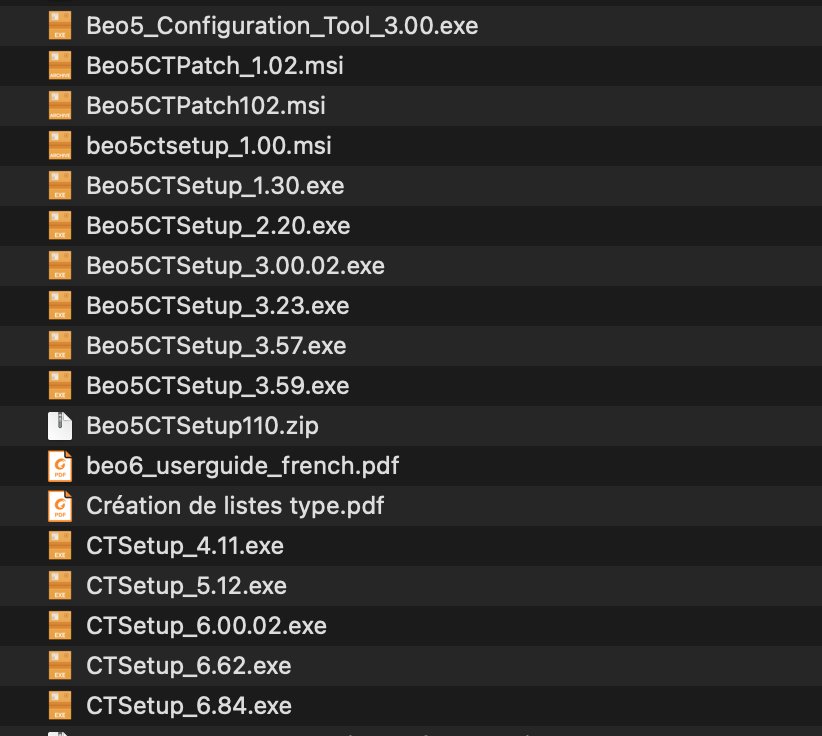
Task: Select Beo5CTSetup_3.00.02.exe row
Action: click(x=235, y=266)
